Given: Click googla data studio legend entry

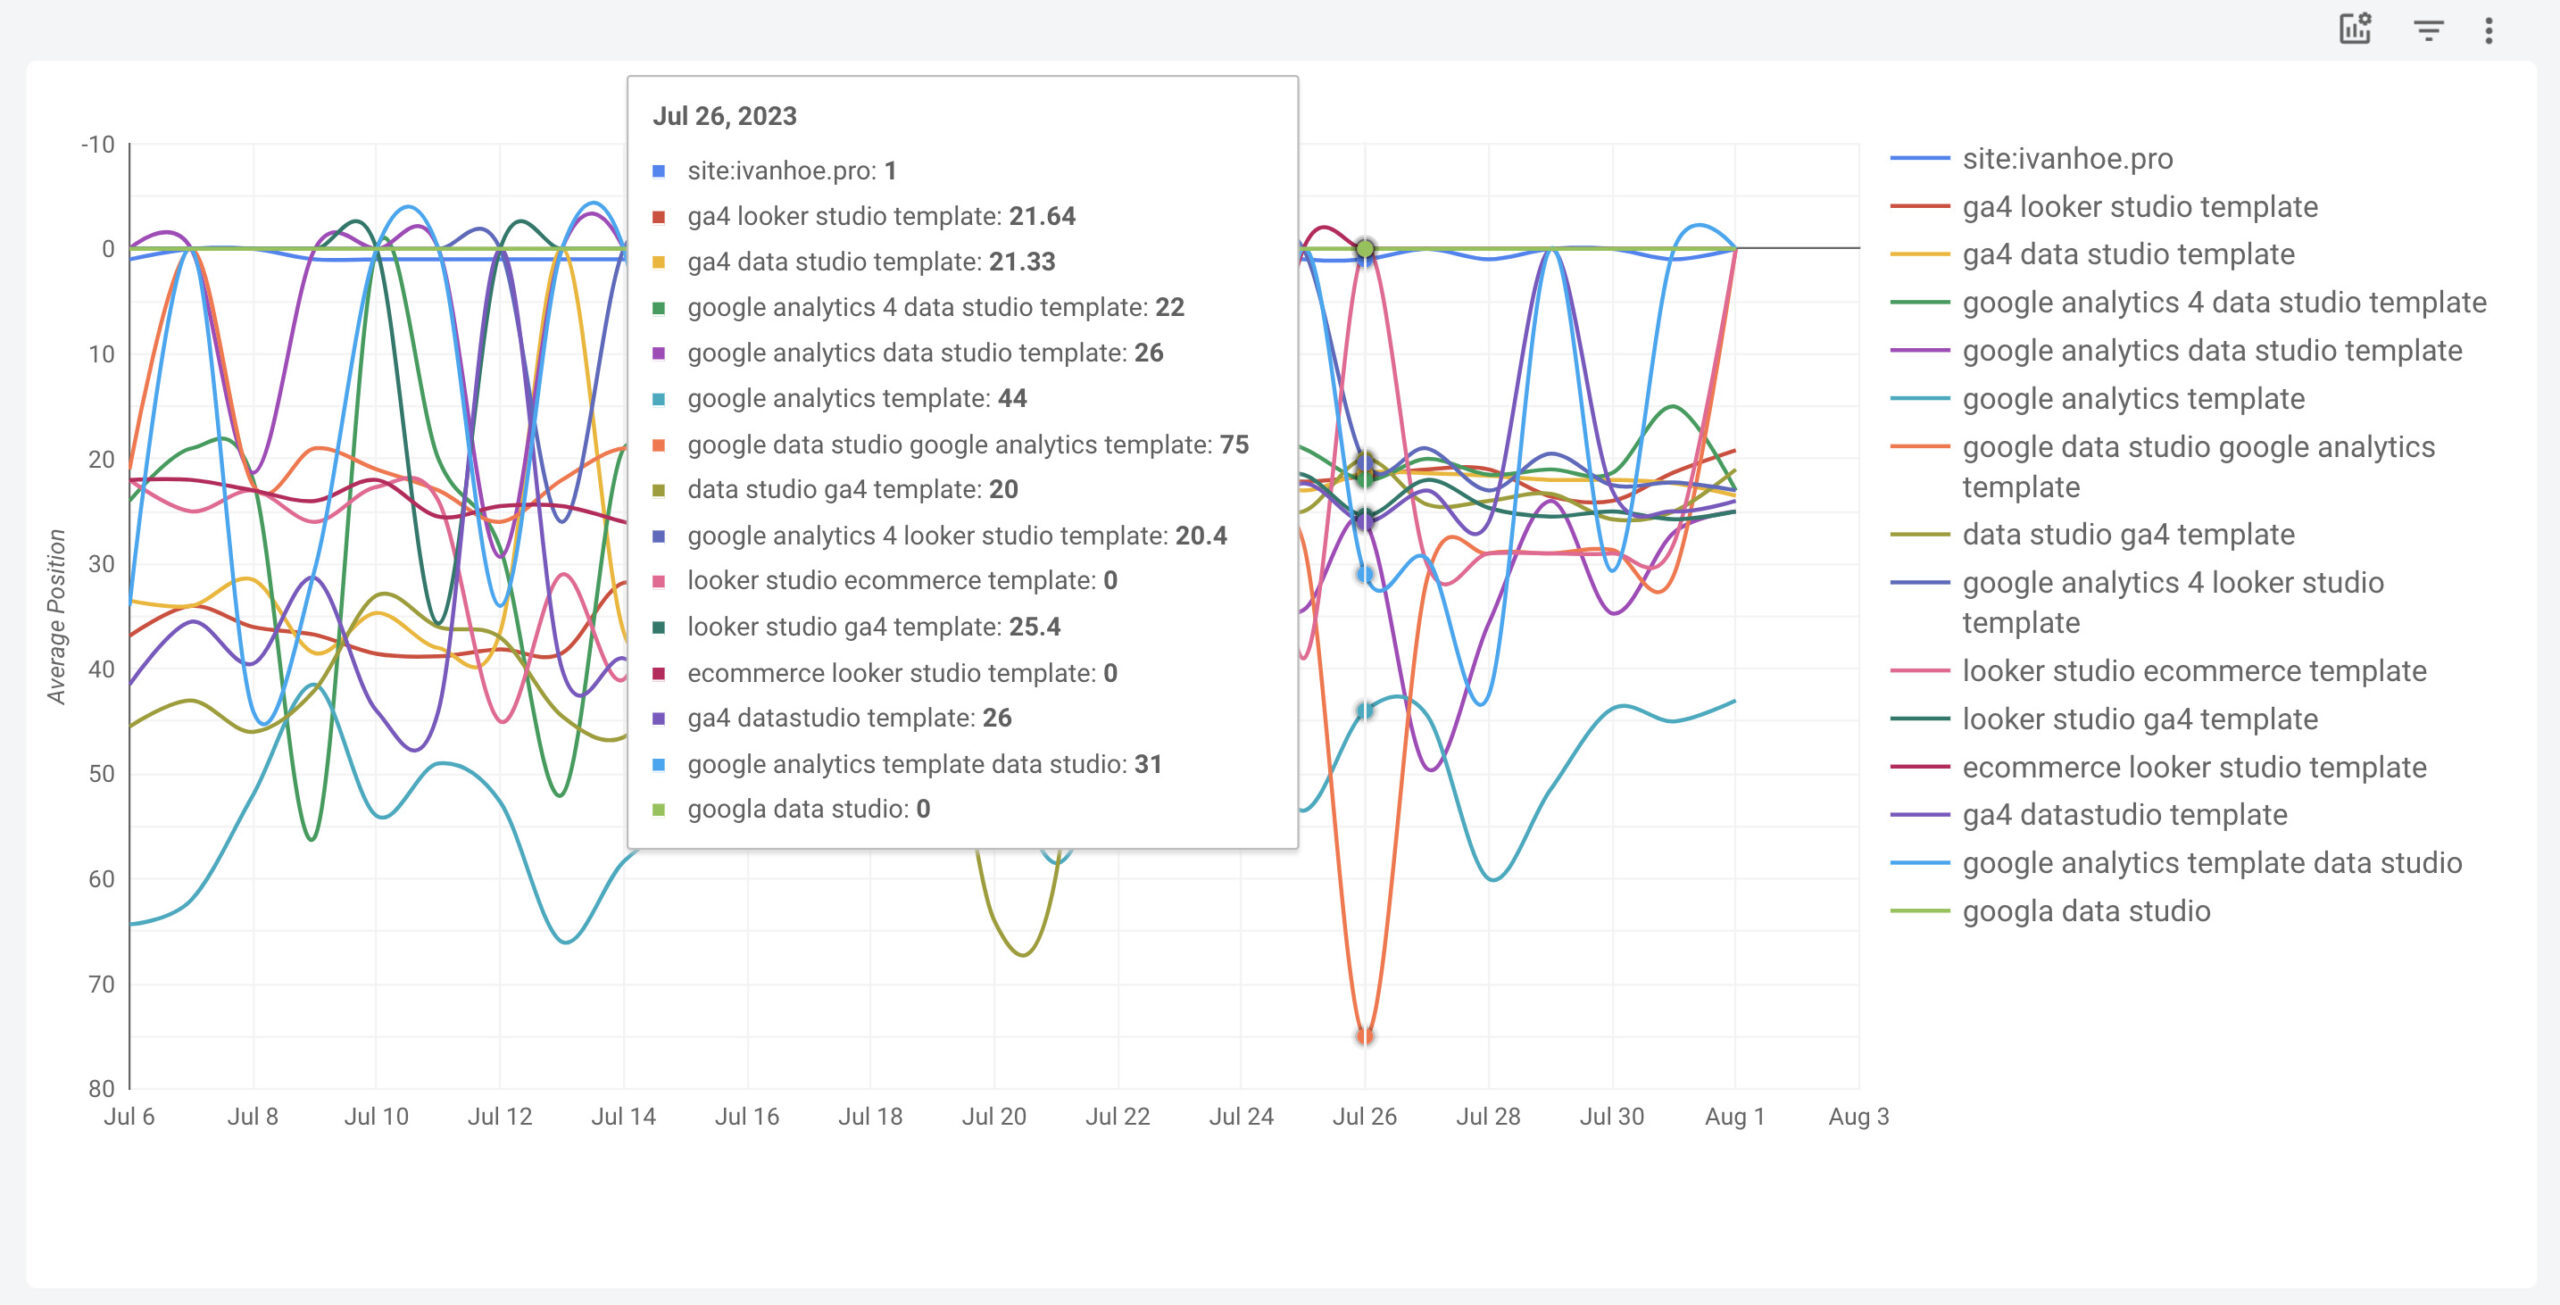Looking at the screenshot, I should pyautogui.click(x=2085, y=911).
